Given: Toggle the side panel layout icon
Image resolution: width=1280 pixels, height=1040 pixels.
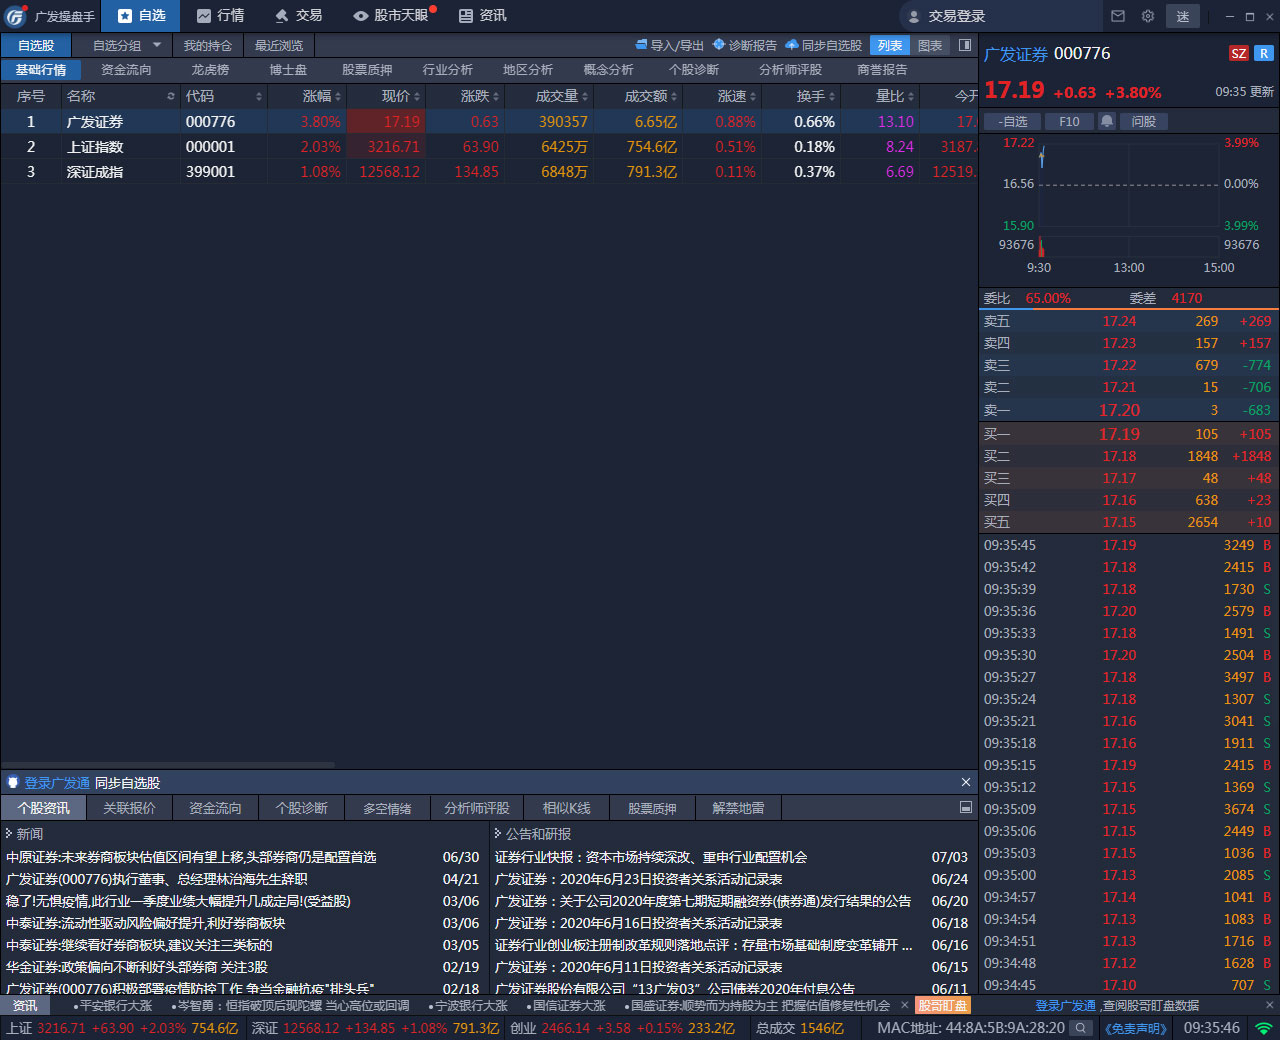Looking at the screenshot, I should [x=965, y=45].
